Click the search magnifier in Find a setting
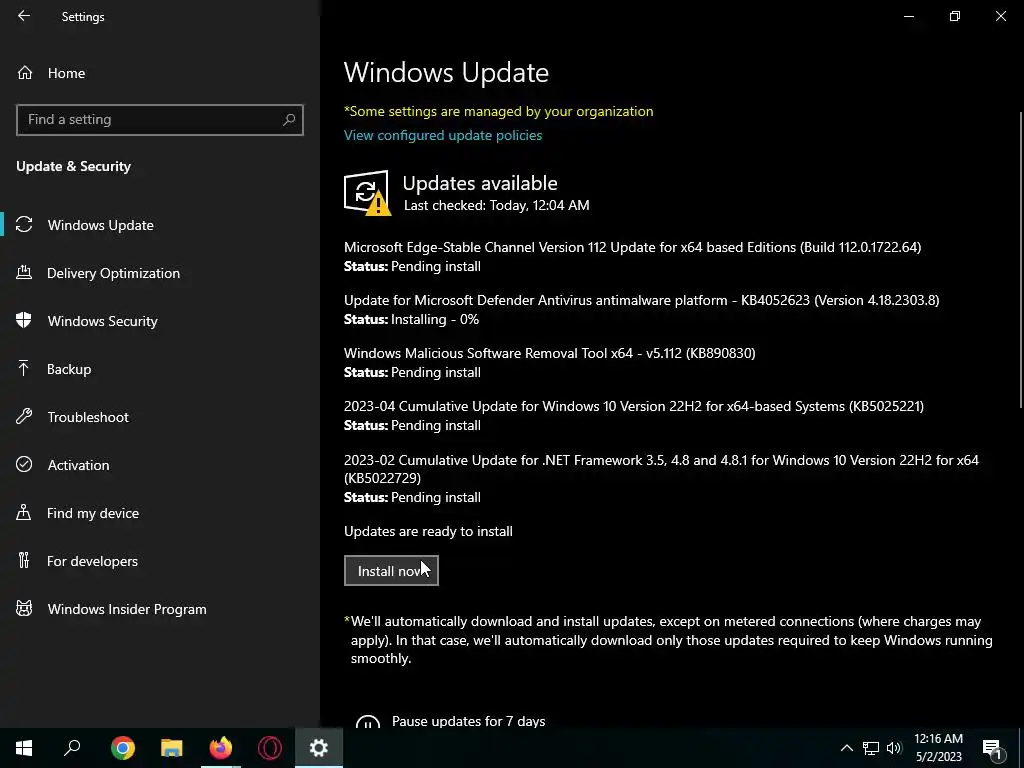Screen dimensions: 1024x768 [x=289, y=120]
